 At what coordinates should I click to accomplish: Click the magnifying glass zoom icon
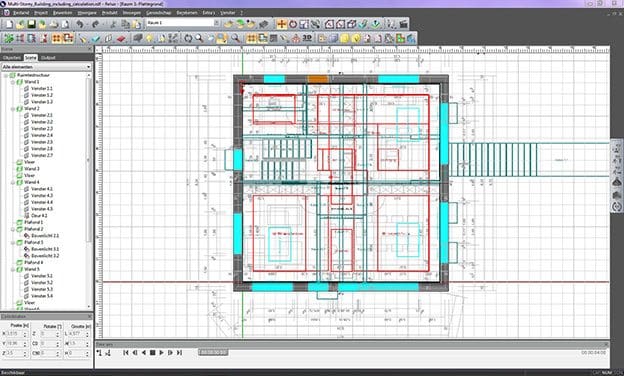tap(199, 38)
